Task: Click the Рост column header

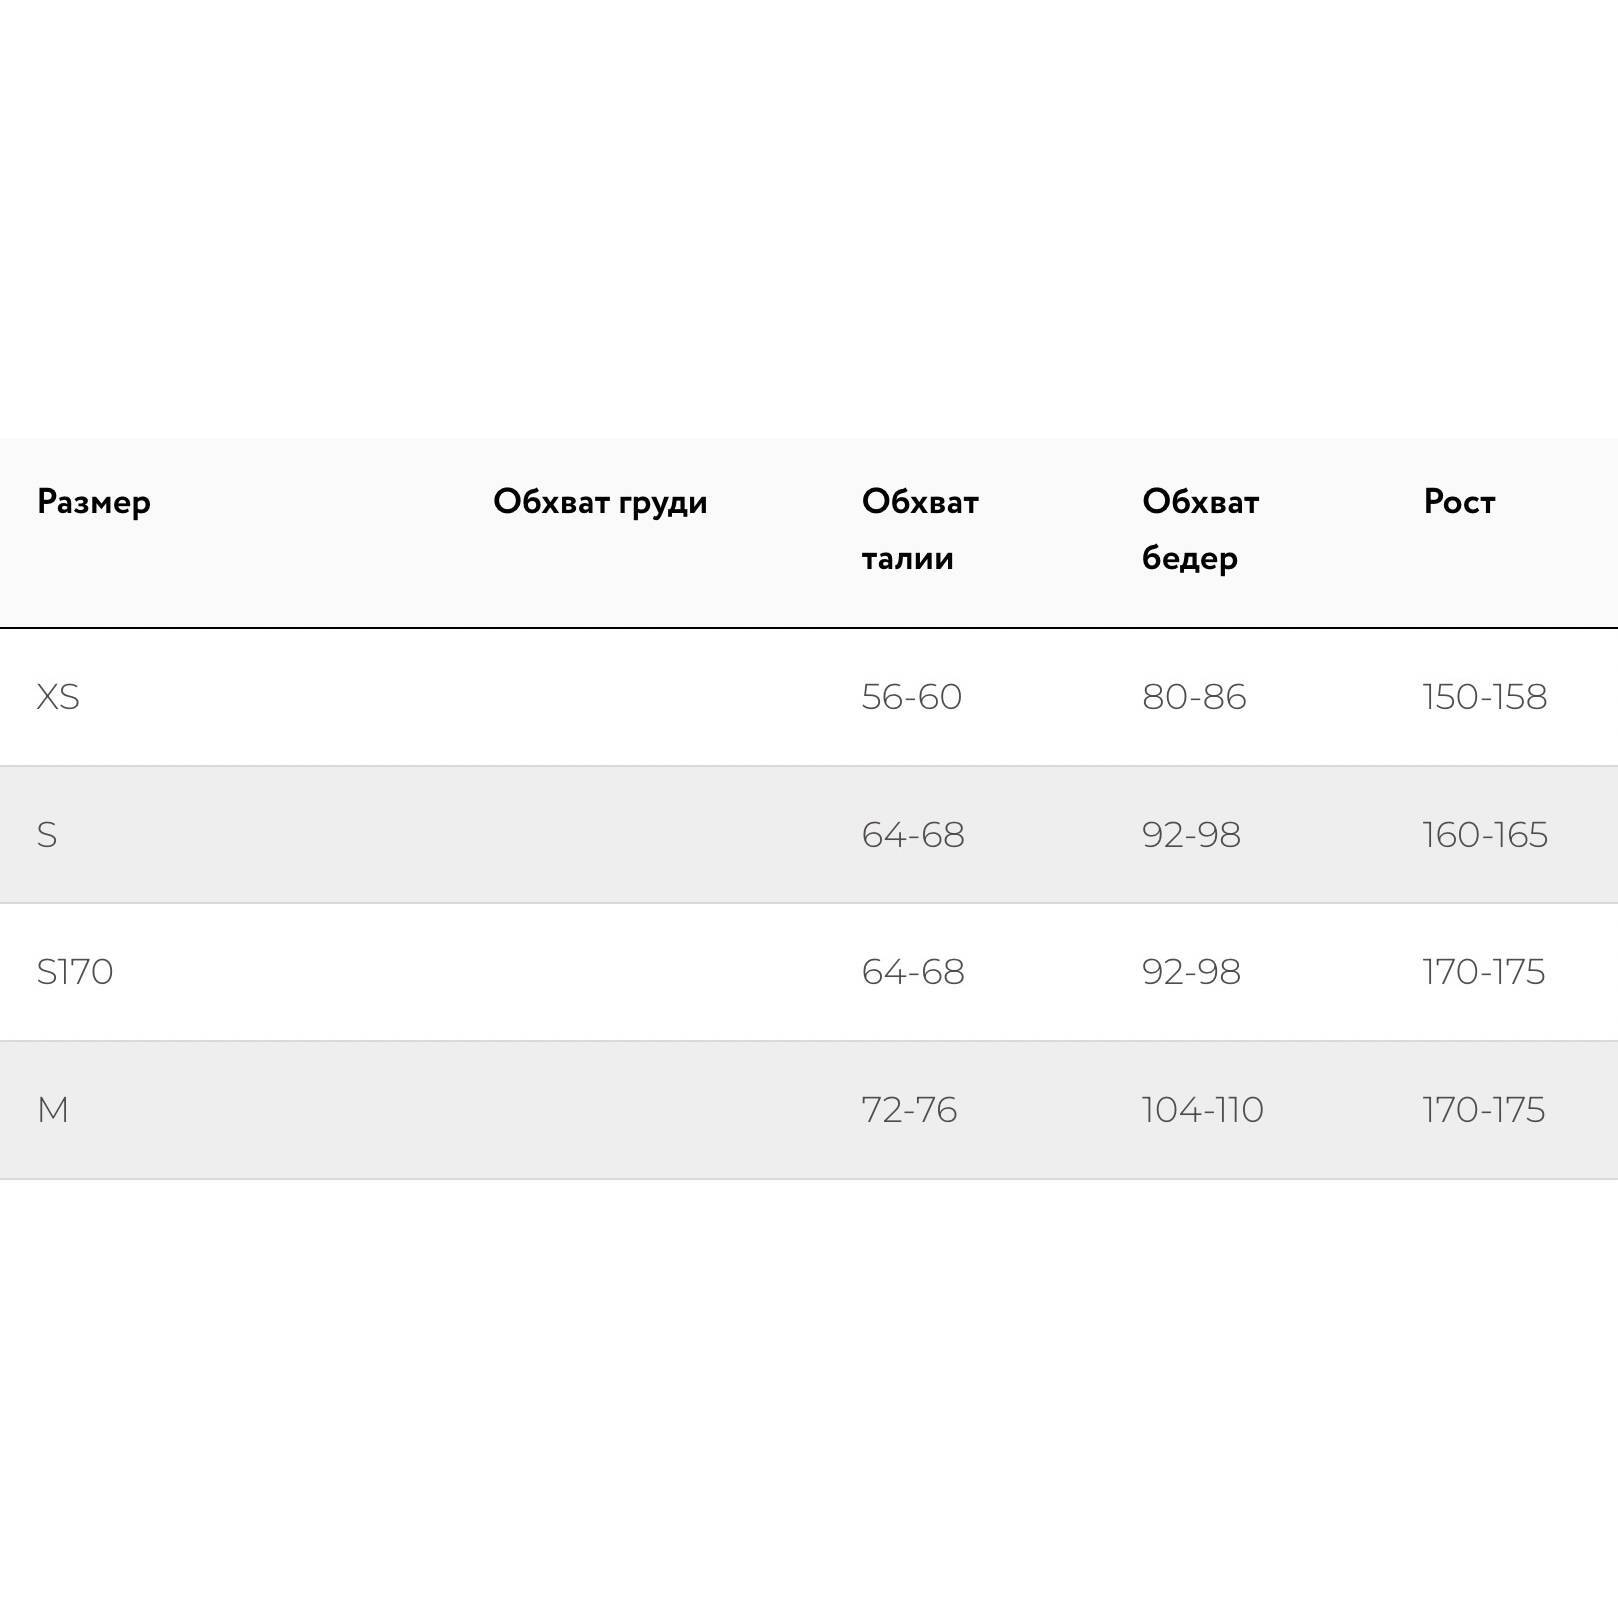Action: (x=1459, y=502)
